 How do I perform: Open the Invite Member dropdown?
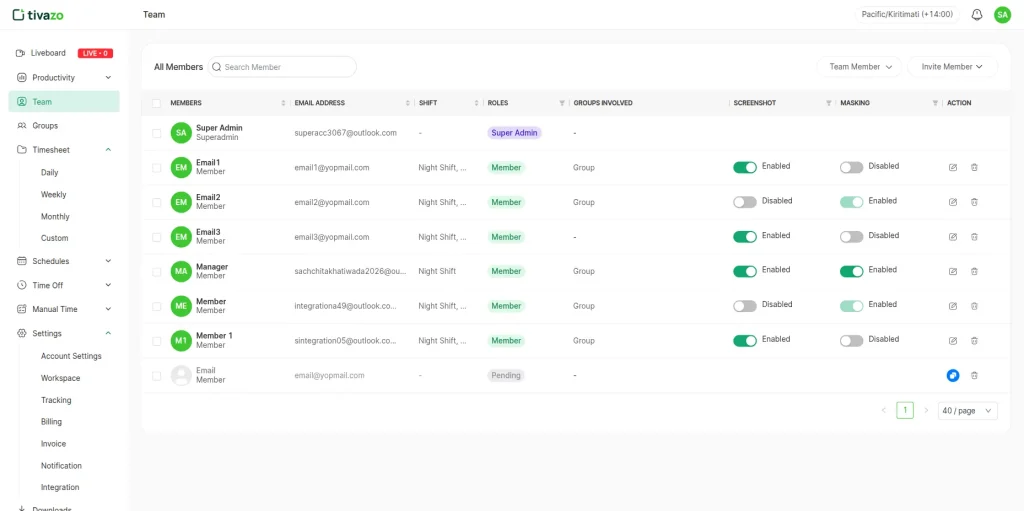[952, 67]
